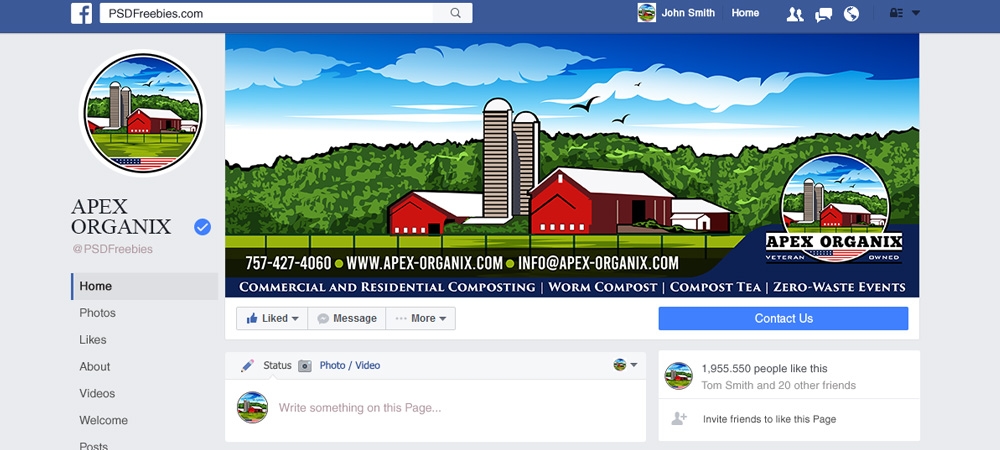1000x450 pixels.
Task: Open the account dropdown arrow in top bar
Action: 916,13
